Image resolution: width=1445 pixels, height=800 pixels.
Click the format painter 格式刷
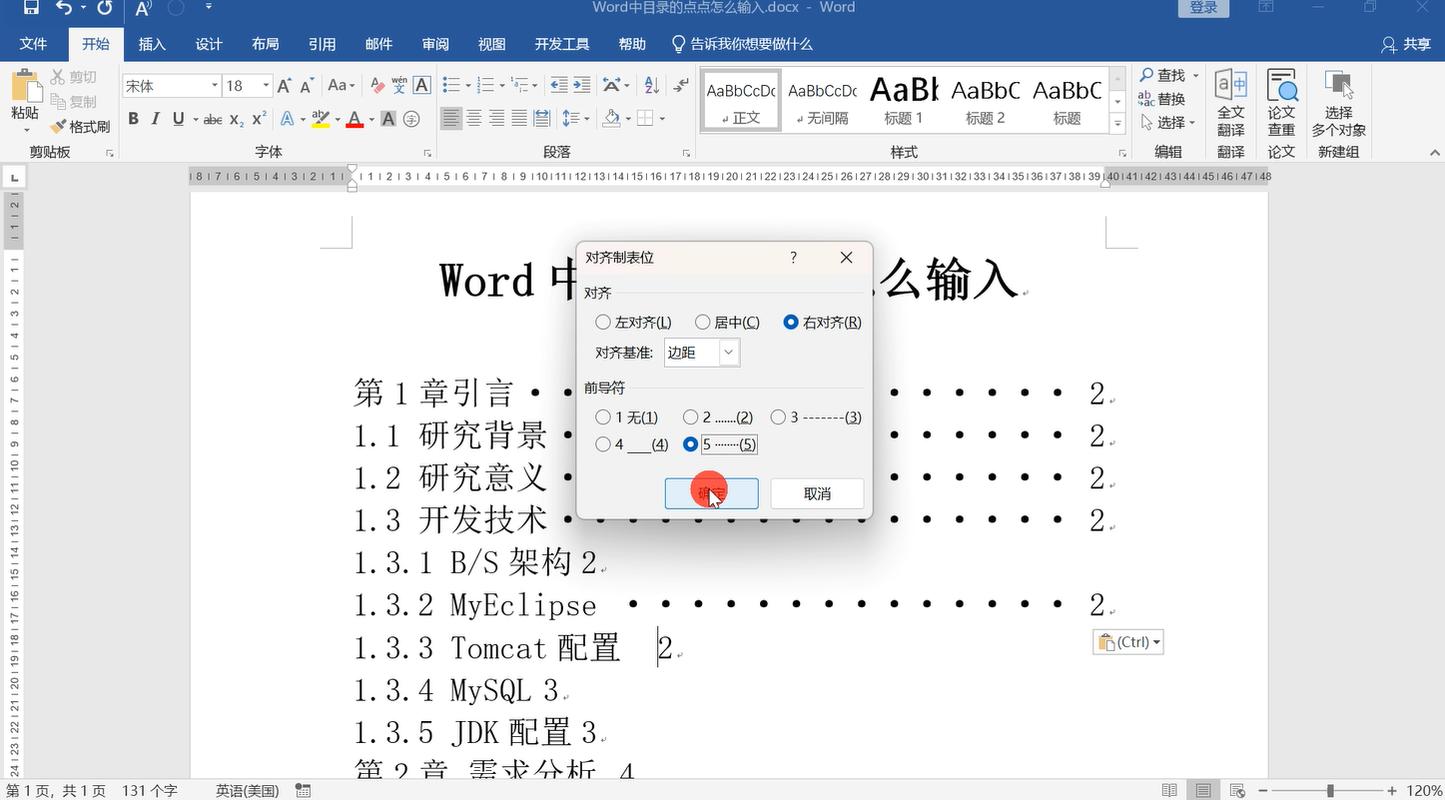(81, 127)
